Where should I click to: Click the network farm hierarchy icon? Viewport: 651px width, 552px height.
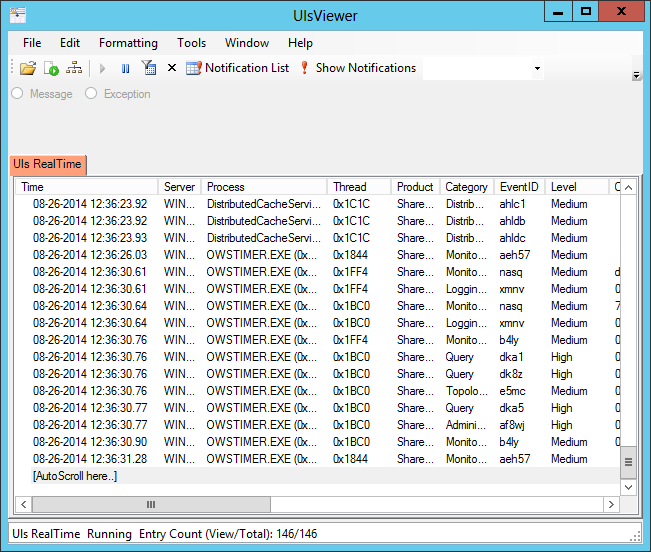tap(74, 68)
